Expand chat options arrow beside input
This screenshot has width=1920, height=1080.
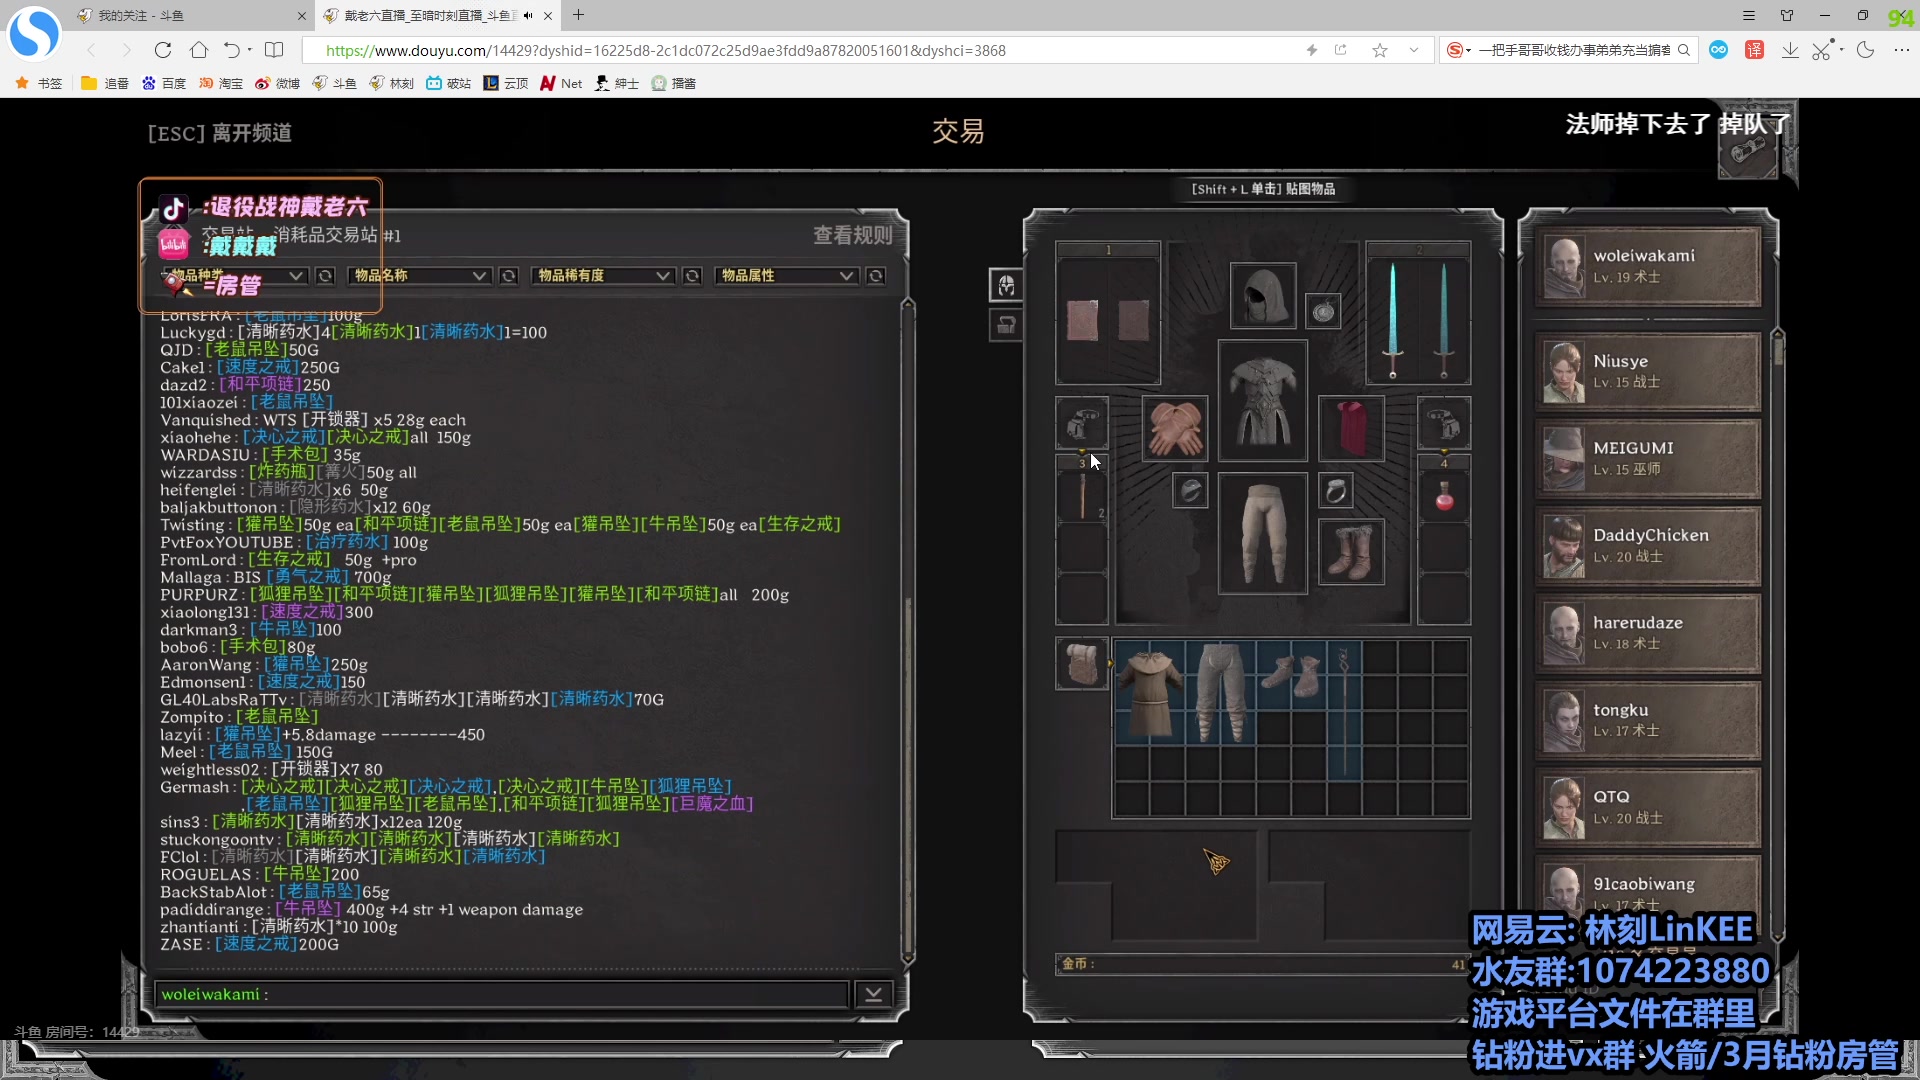[x=873, y=994]
